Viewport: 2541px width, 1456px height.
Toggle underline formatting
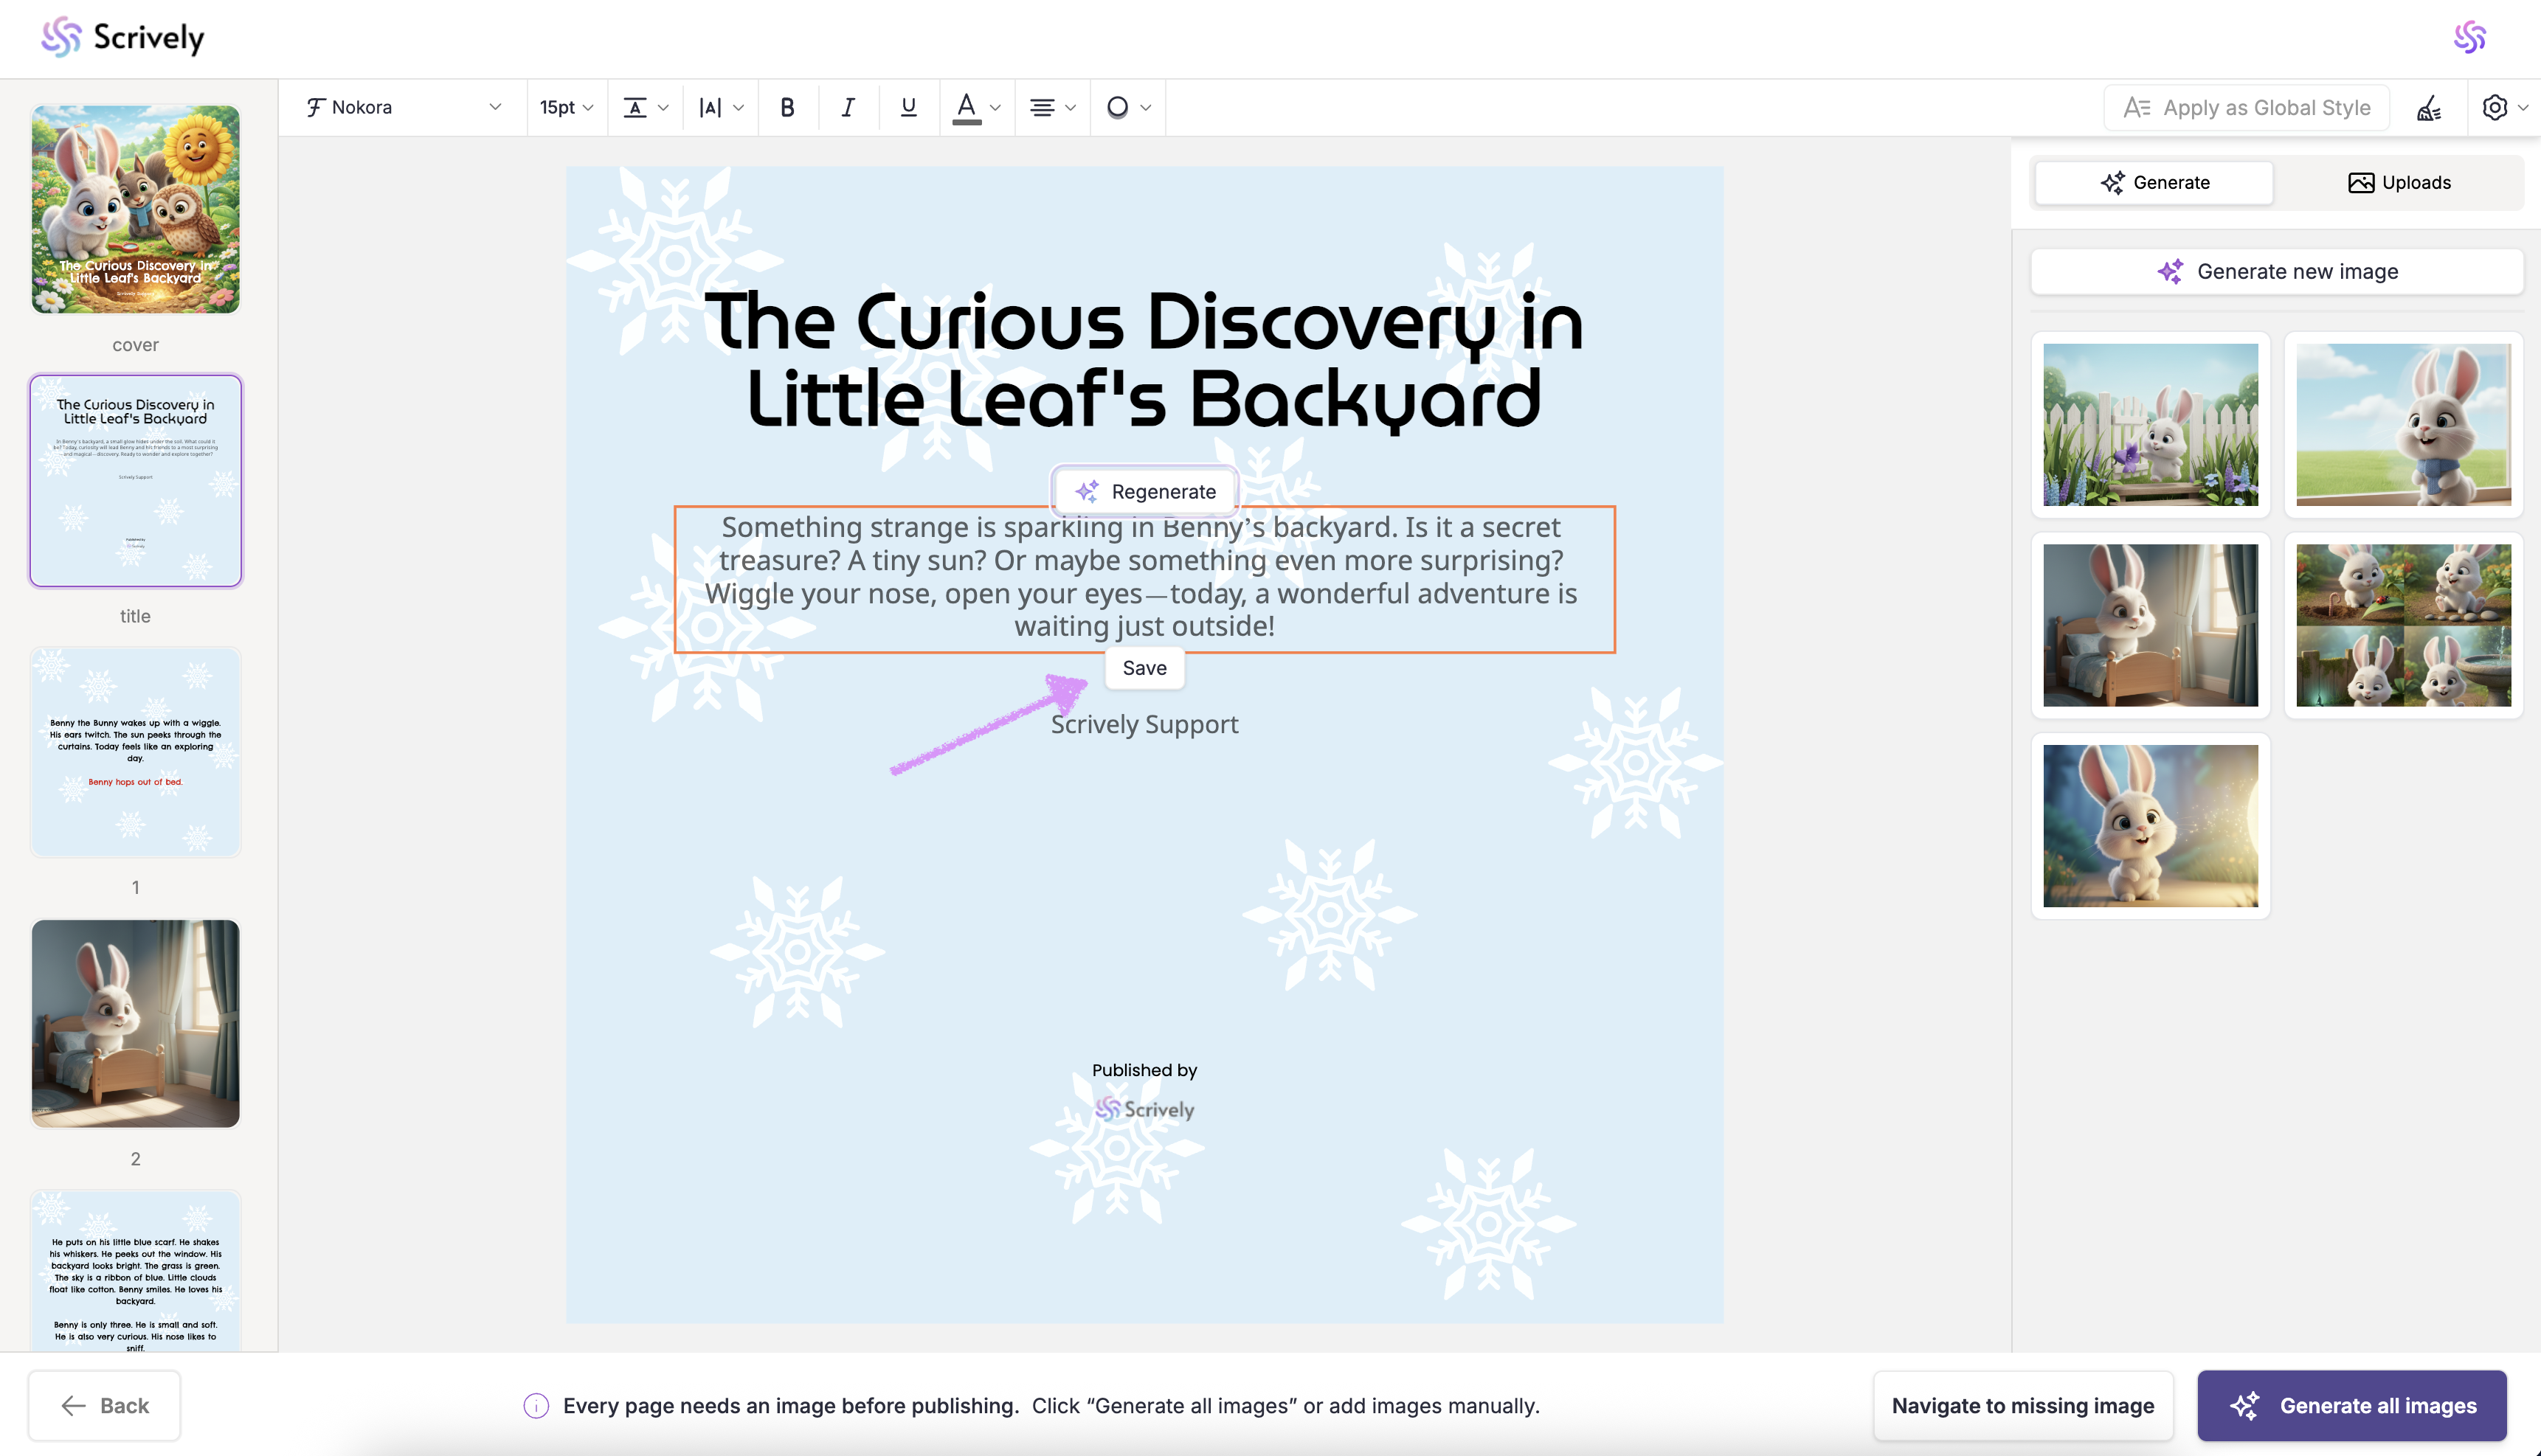[908, 107]
